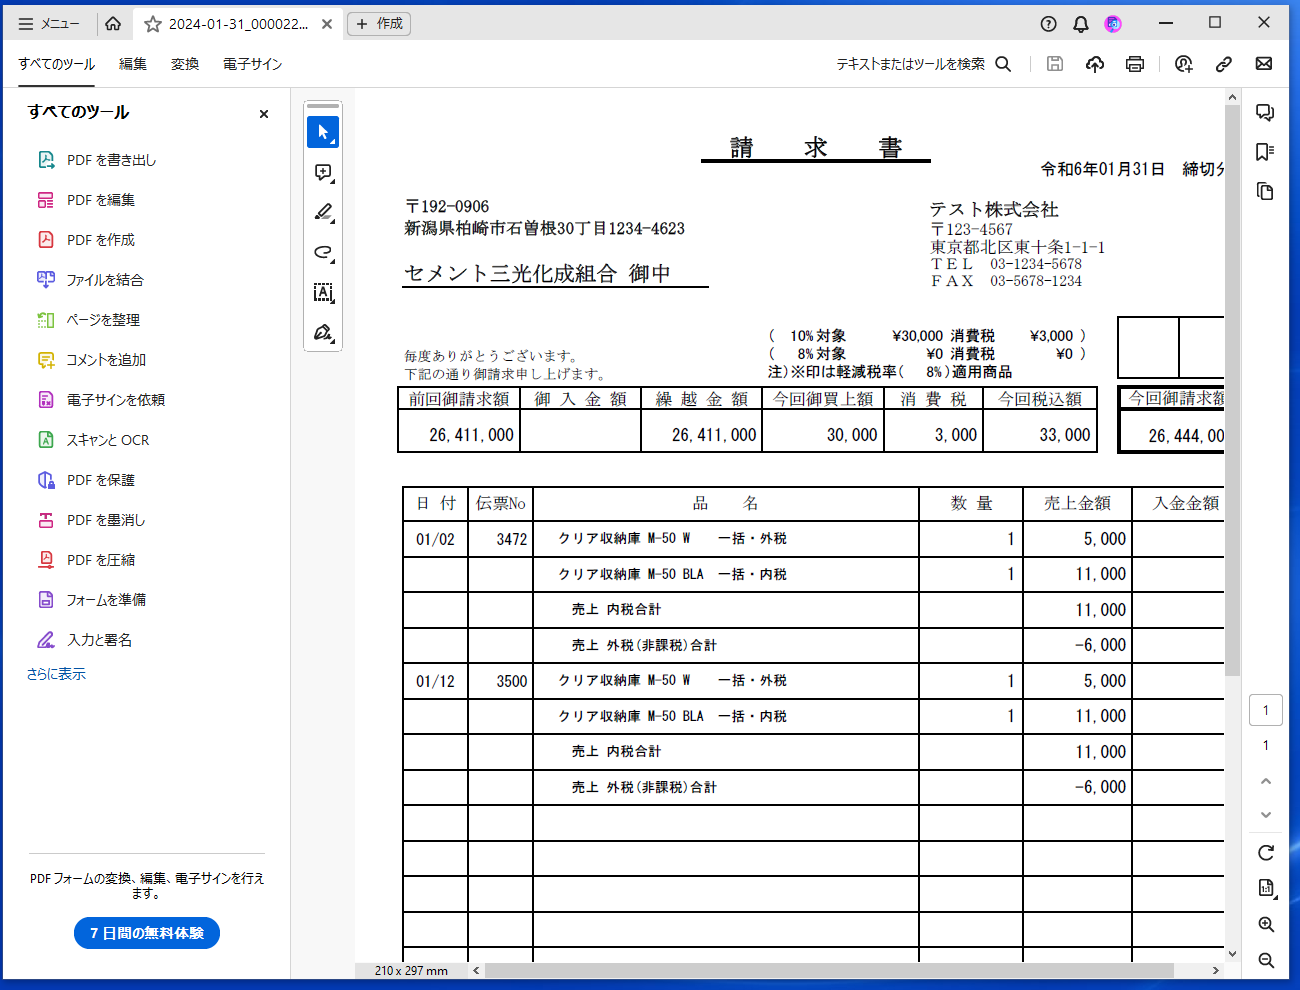Select the add comment tool in quick toolbar

[323, 172]
